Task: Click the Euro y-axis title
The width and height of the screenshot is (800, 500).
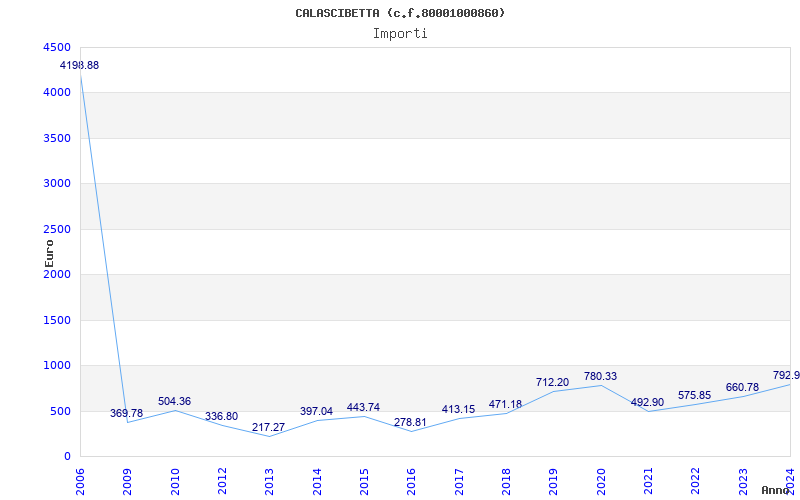Action: (49, 254)
